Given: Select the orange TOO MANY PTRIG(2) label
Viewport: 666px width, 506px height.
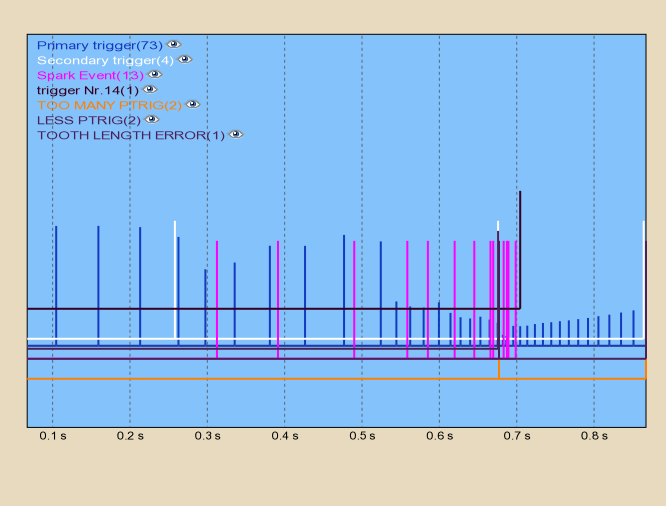Looking at the screenshot, I should pos(109,104).
